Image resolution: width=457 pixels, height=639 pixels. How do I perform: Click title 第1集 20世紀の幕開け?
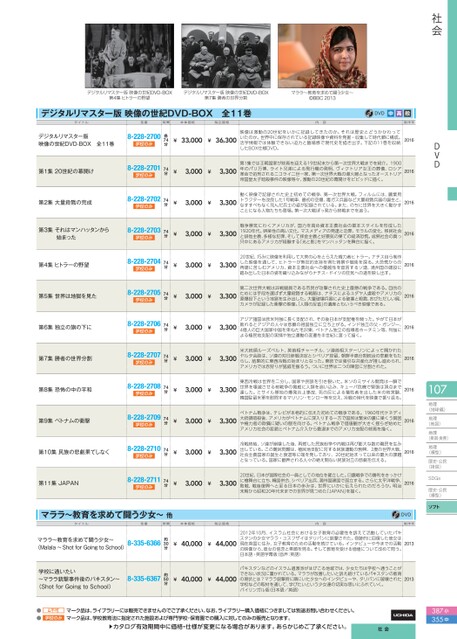(x=66, y=172)
